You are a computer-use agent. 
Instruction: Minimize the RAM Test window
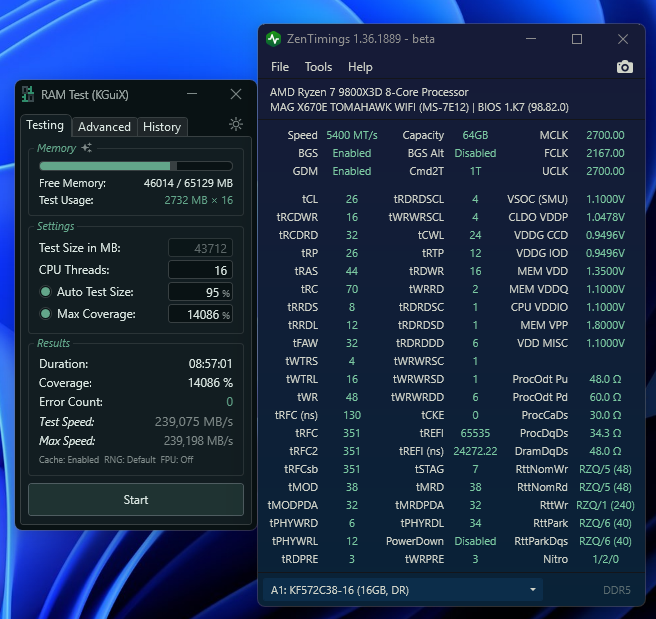[x=192, y=94]
